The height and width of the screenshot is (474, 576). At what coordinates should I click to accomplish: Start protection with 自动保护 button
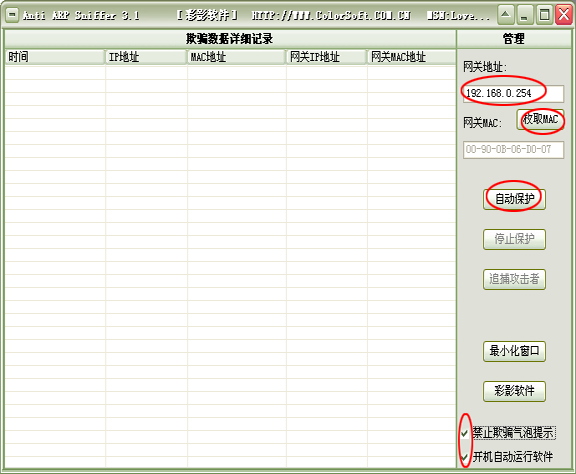514,199
